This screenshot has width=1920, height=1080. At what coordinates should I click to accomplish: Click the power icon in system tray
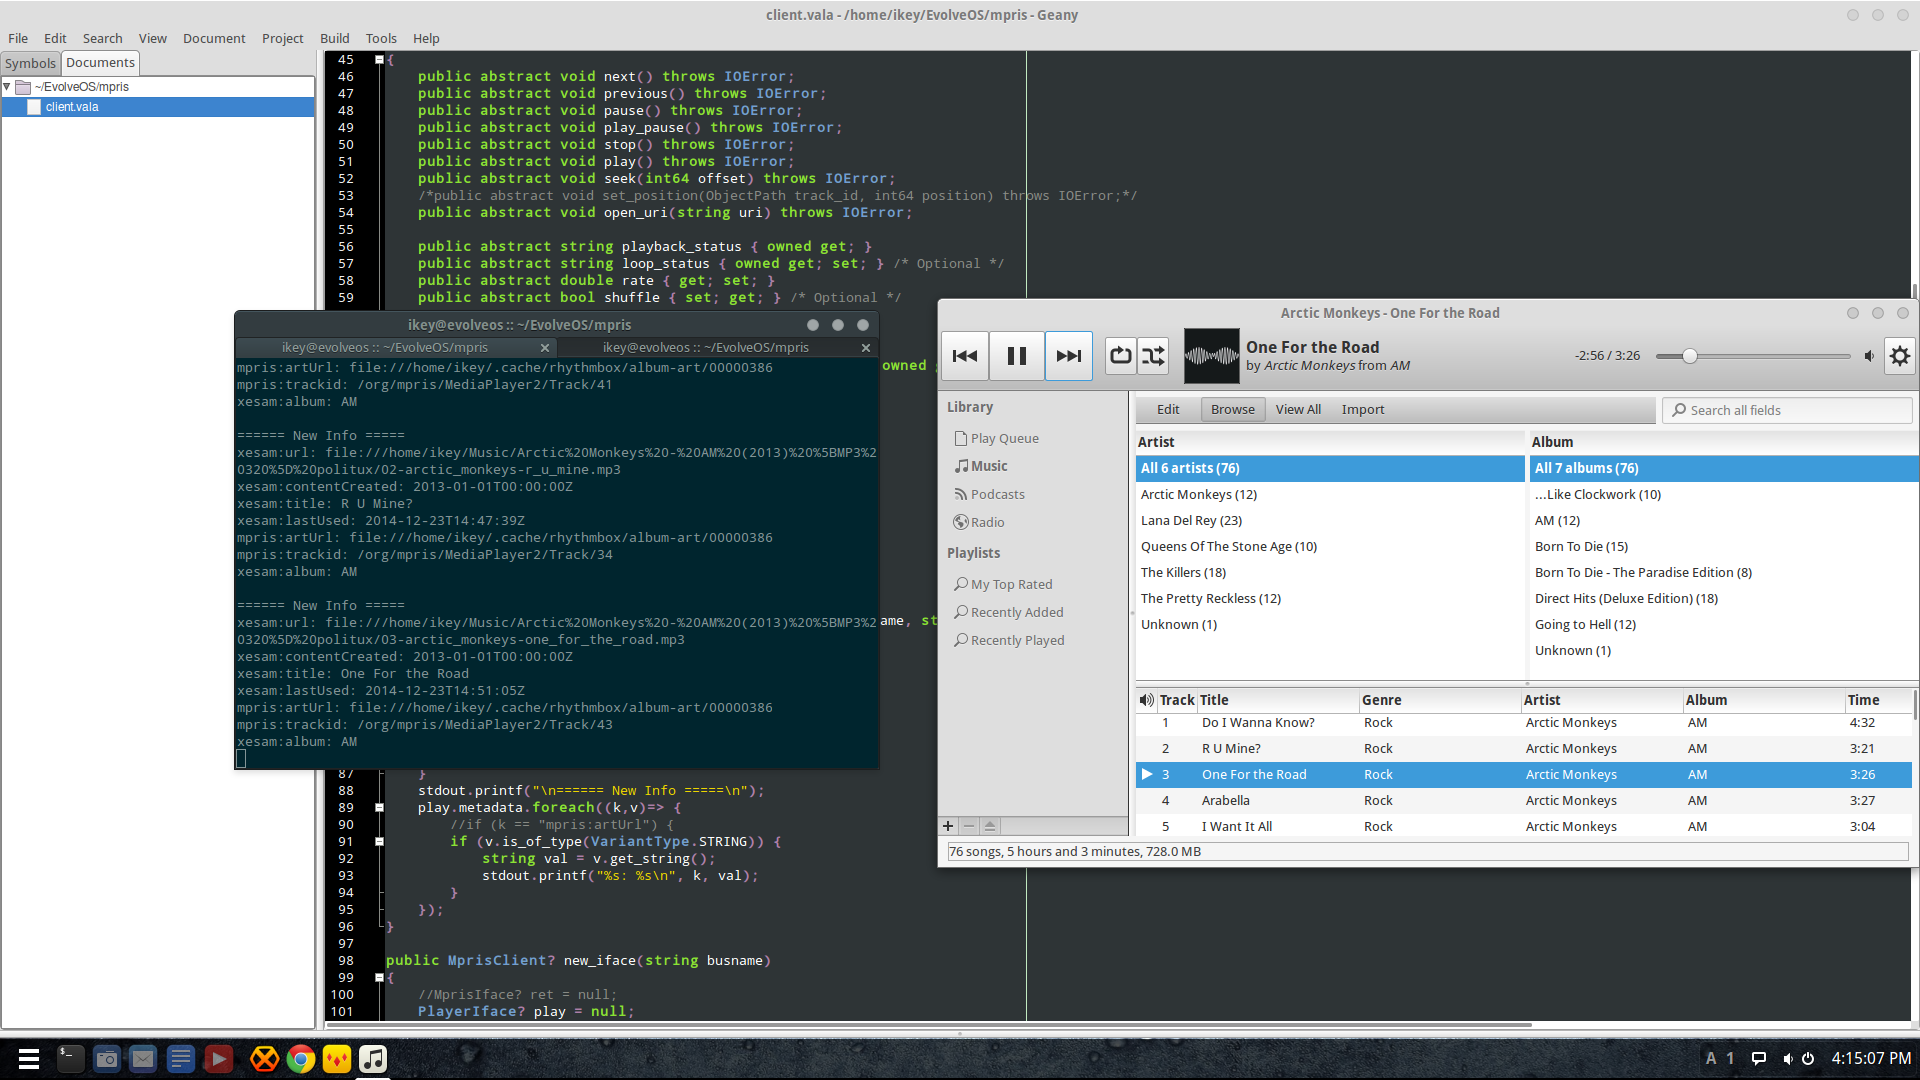[x=1808, y=1058]
